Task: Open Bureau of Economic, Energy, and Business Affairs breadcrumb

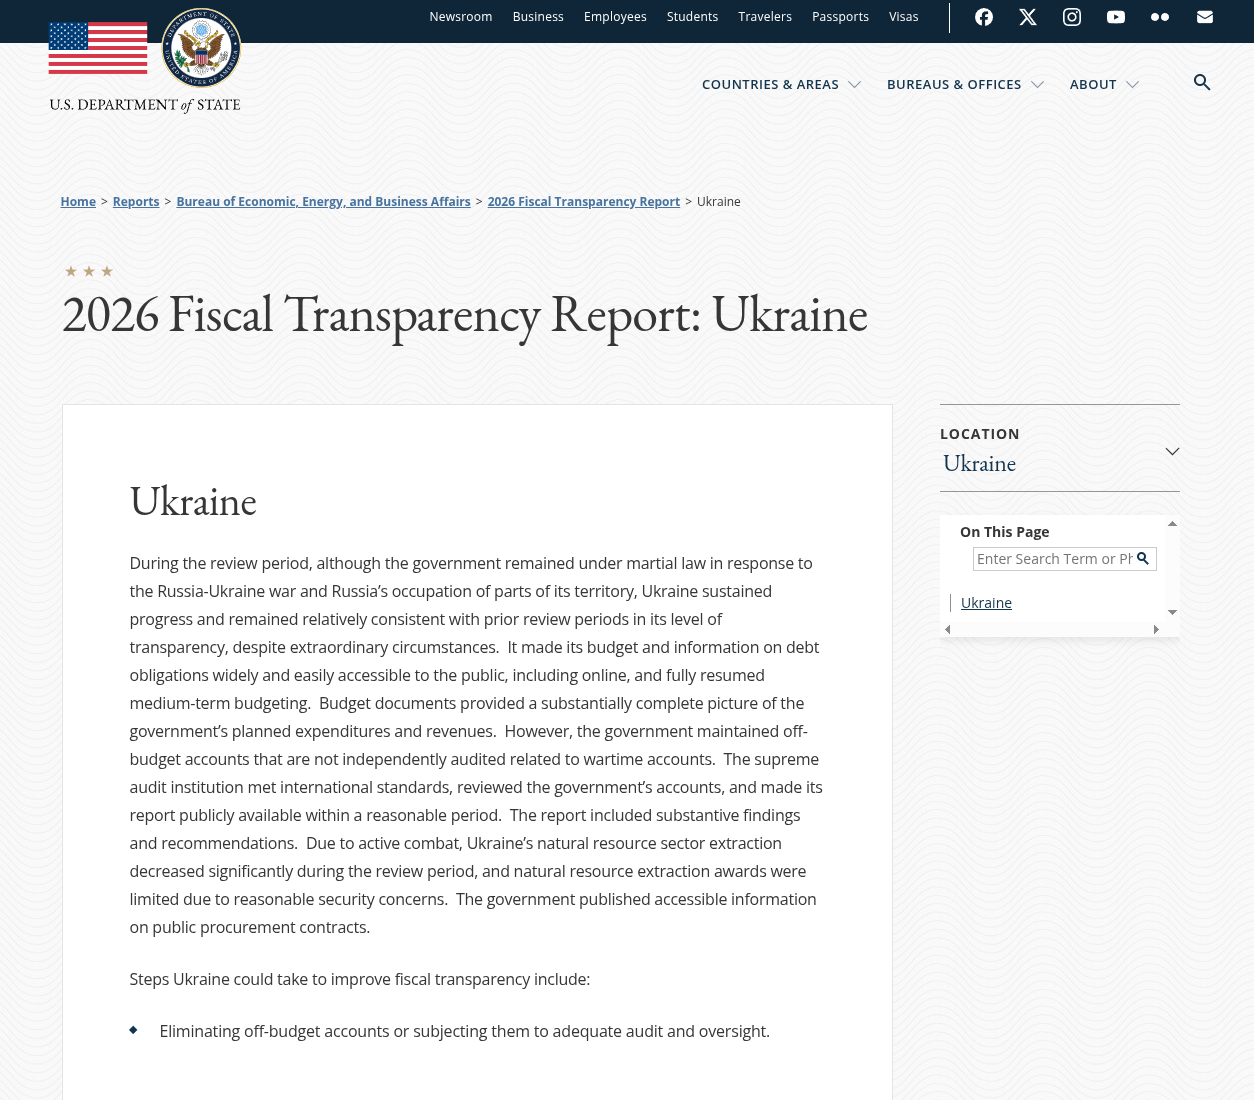Action: (323, 202)
